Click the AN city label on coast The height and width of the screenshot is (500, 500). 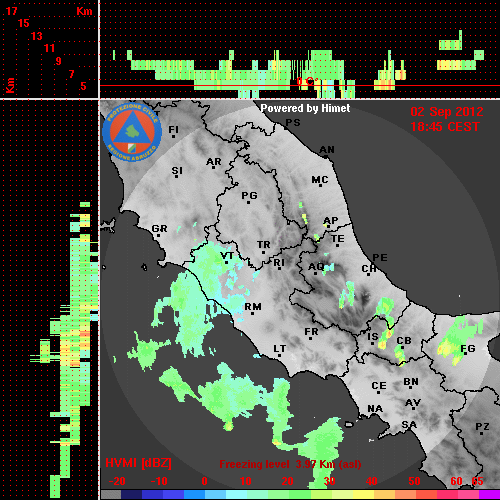tap(327, 150)
